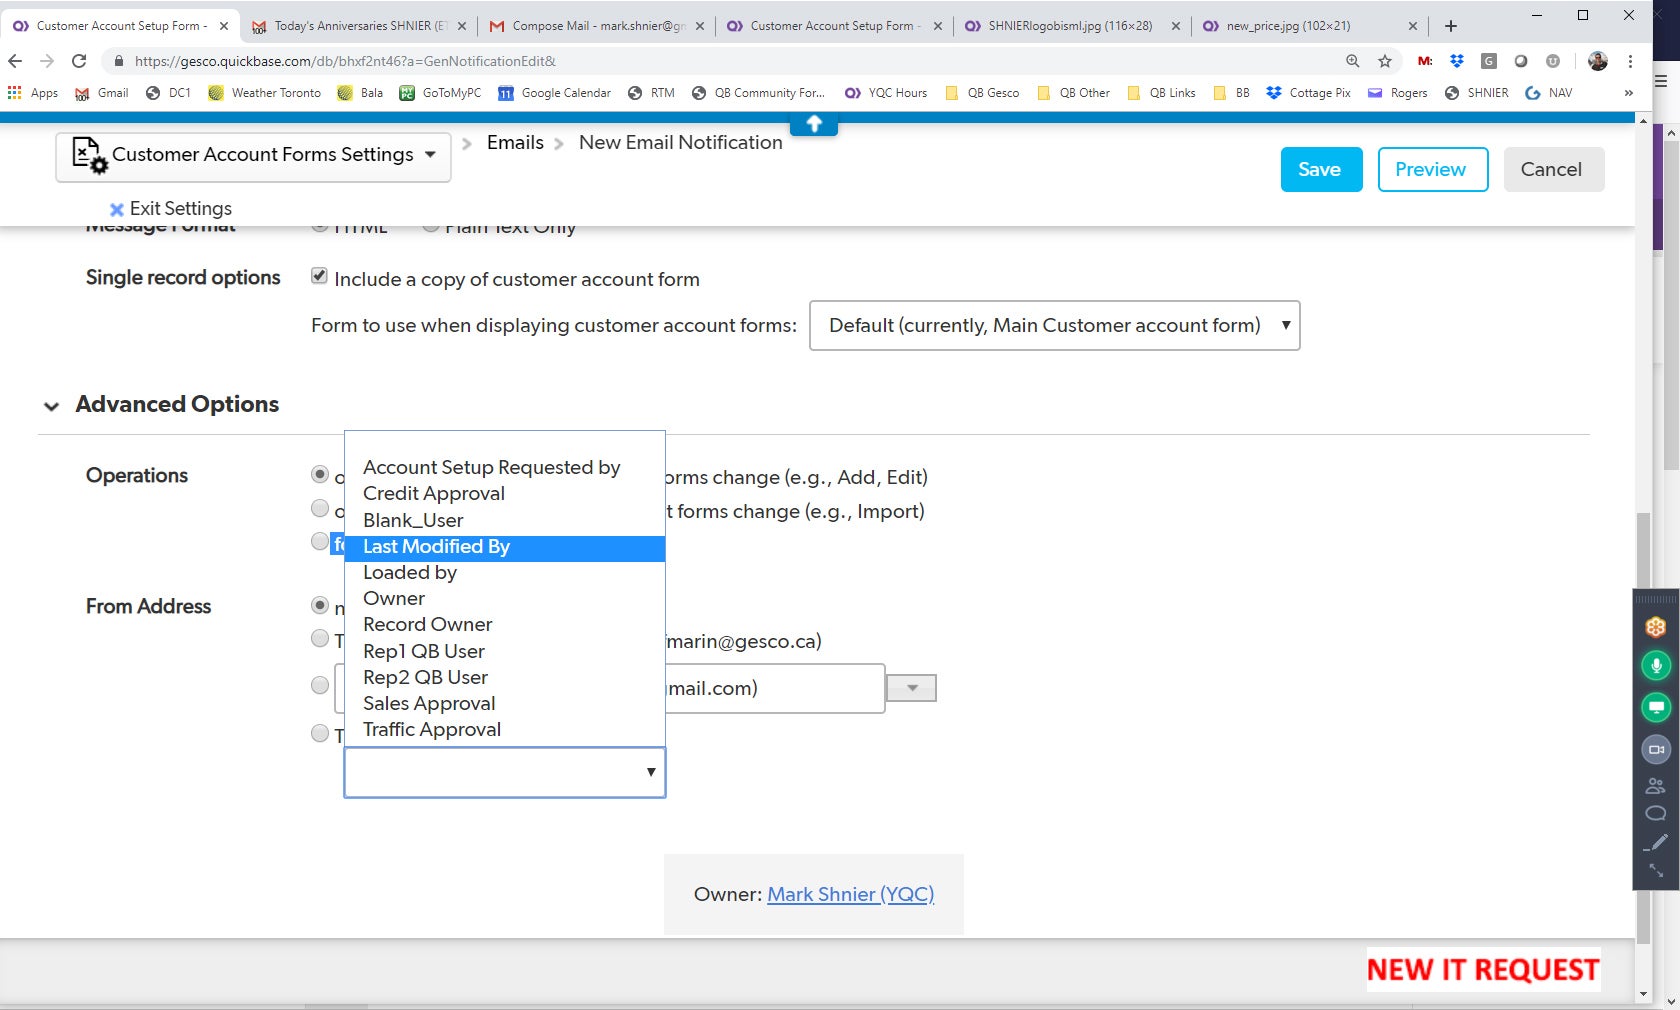Click the page vertical scrollbar thumb

1643,730
